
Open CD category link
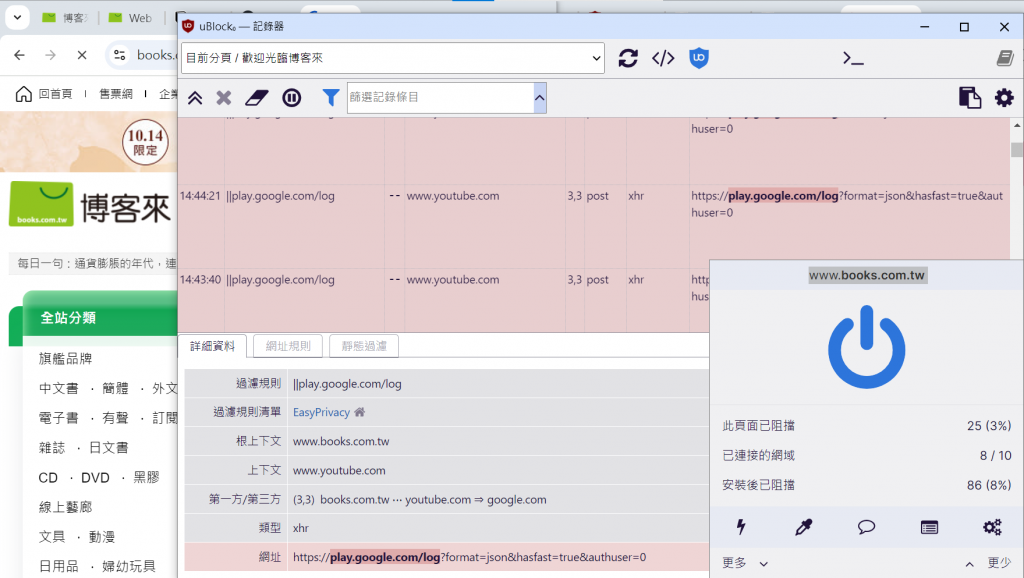(x=48, y=478)
